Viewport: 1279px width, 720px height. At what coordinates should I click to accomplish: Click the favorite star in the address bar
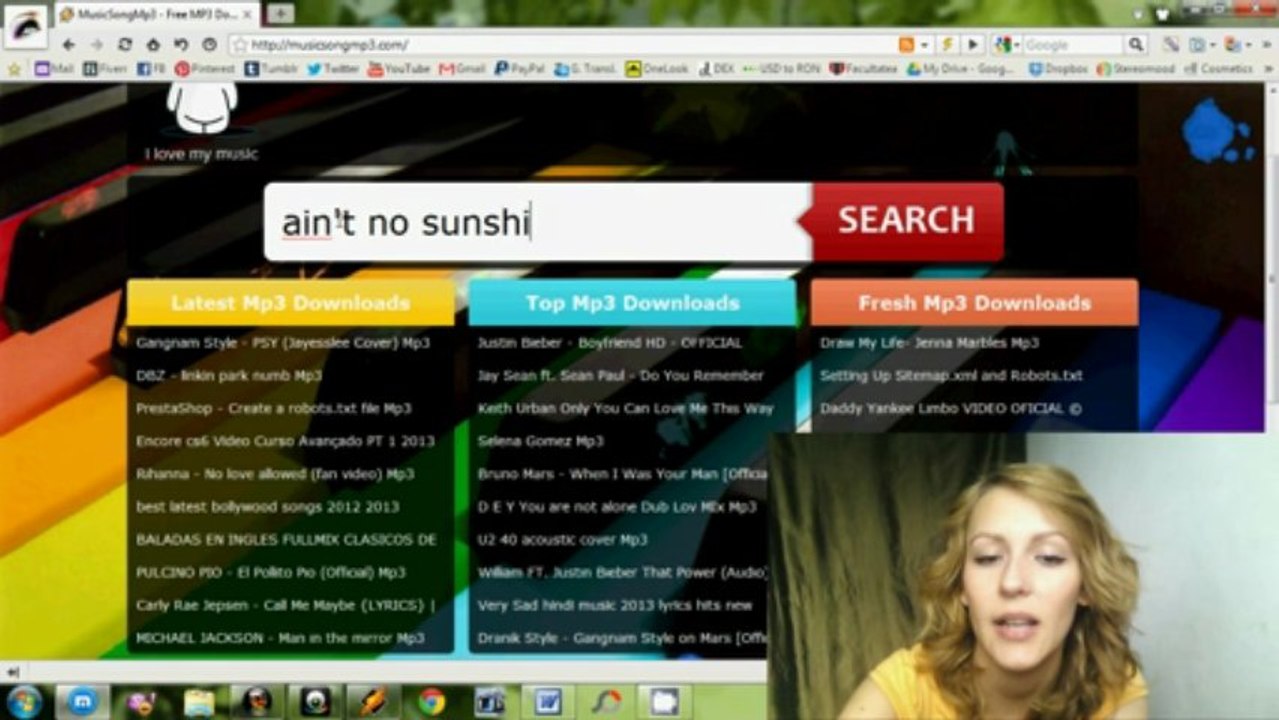coord(240,45)
